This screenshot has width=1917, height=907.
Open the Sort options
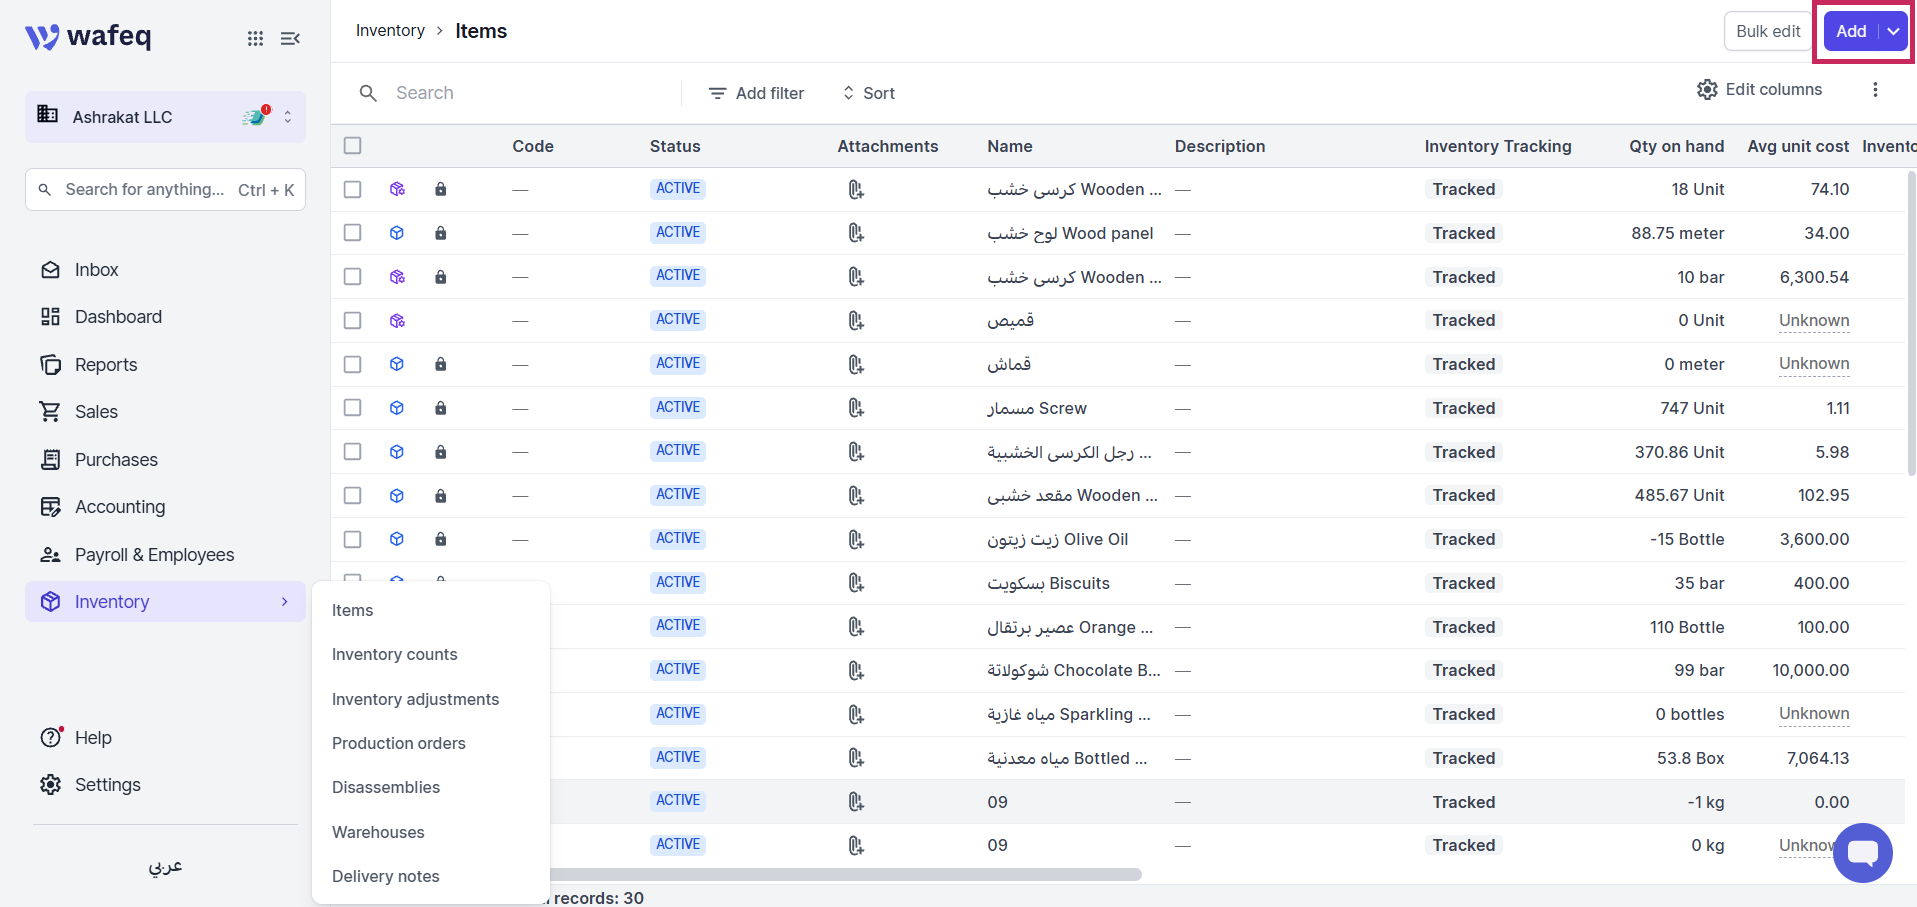tap(868, 93)
